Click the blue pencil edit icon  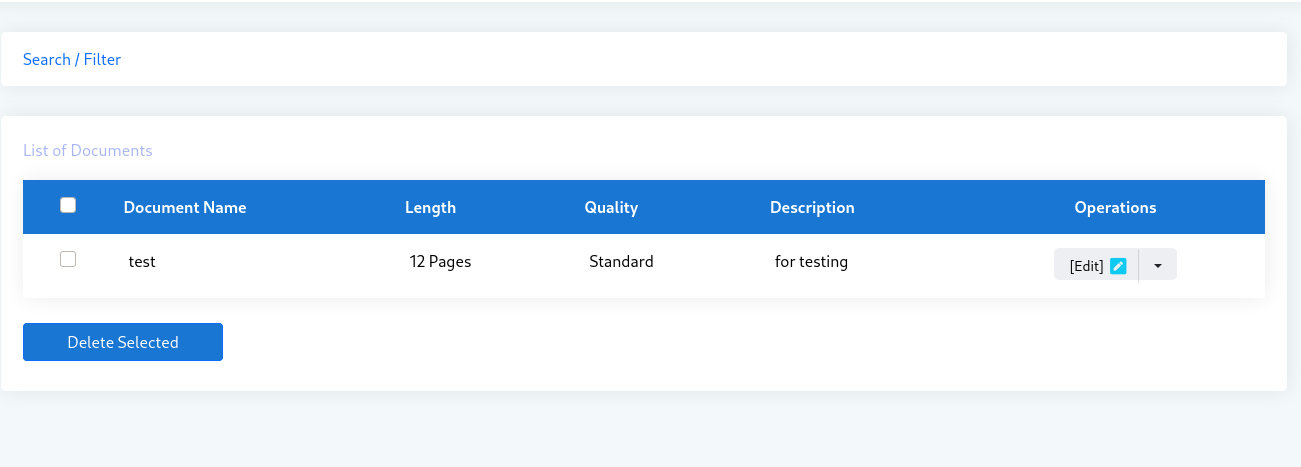click(1119, 266)
